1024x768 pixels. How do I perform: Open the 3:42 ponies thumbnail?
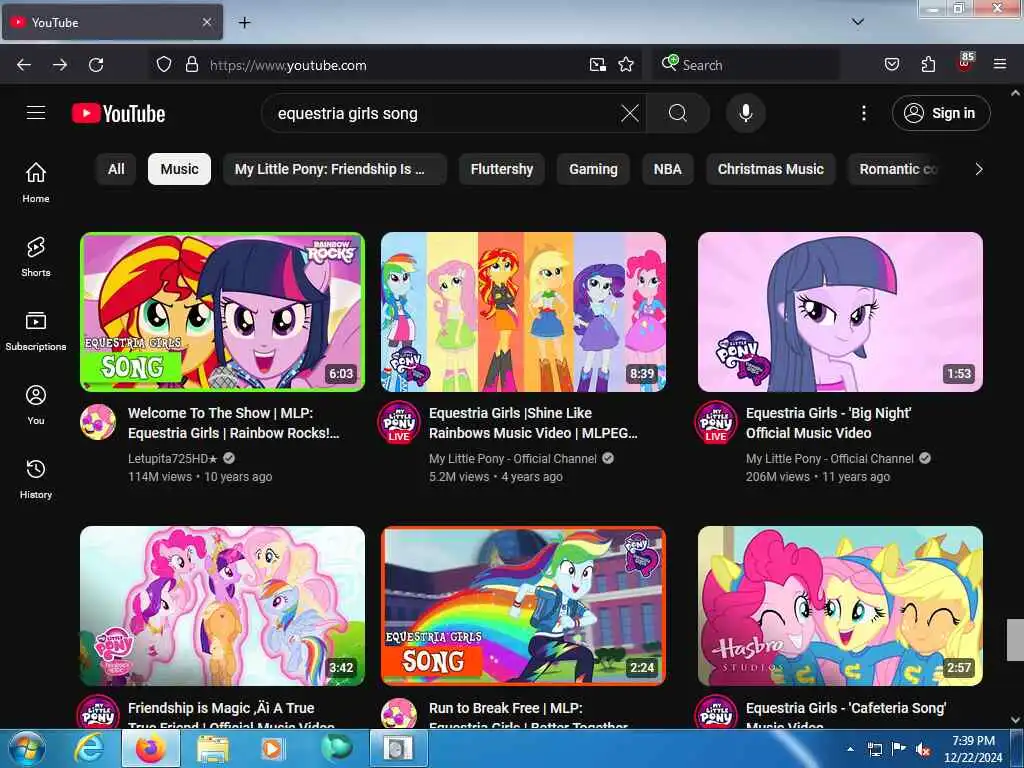tap(222, 605)
